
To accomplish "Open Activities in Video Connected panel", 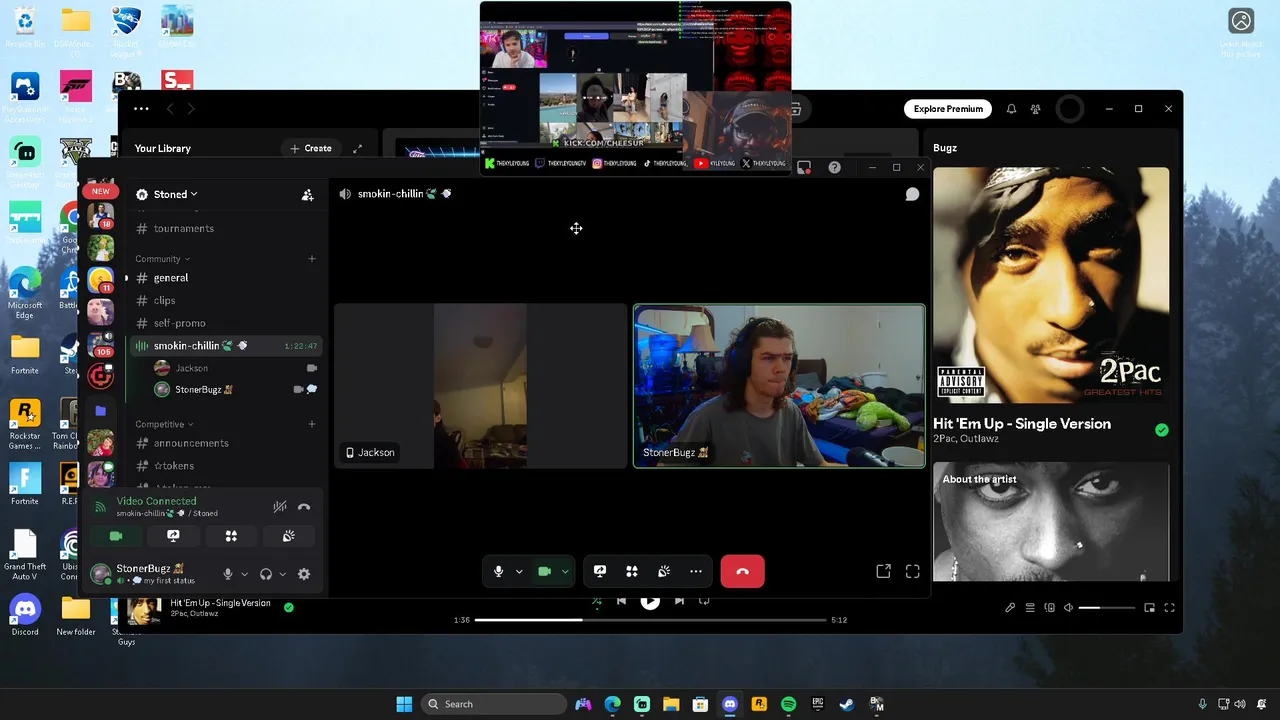I will (x=231, y=536).
